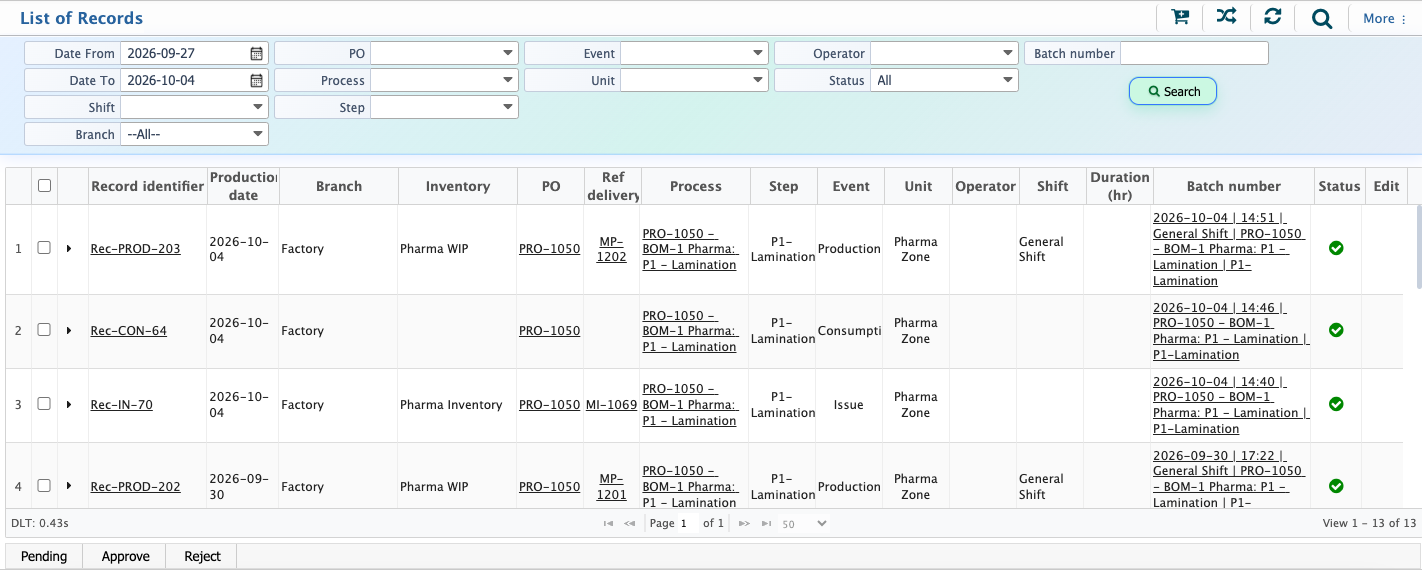Open the Date To calendar picker
This screenshot has height=570, width=1422.
coord(257,80)
